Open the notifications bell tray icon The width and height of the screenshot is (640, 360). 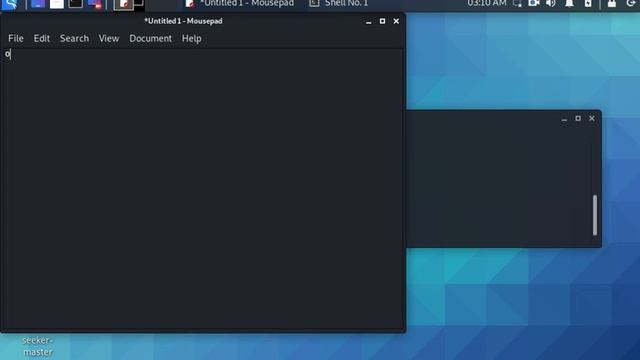(569, 4)
